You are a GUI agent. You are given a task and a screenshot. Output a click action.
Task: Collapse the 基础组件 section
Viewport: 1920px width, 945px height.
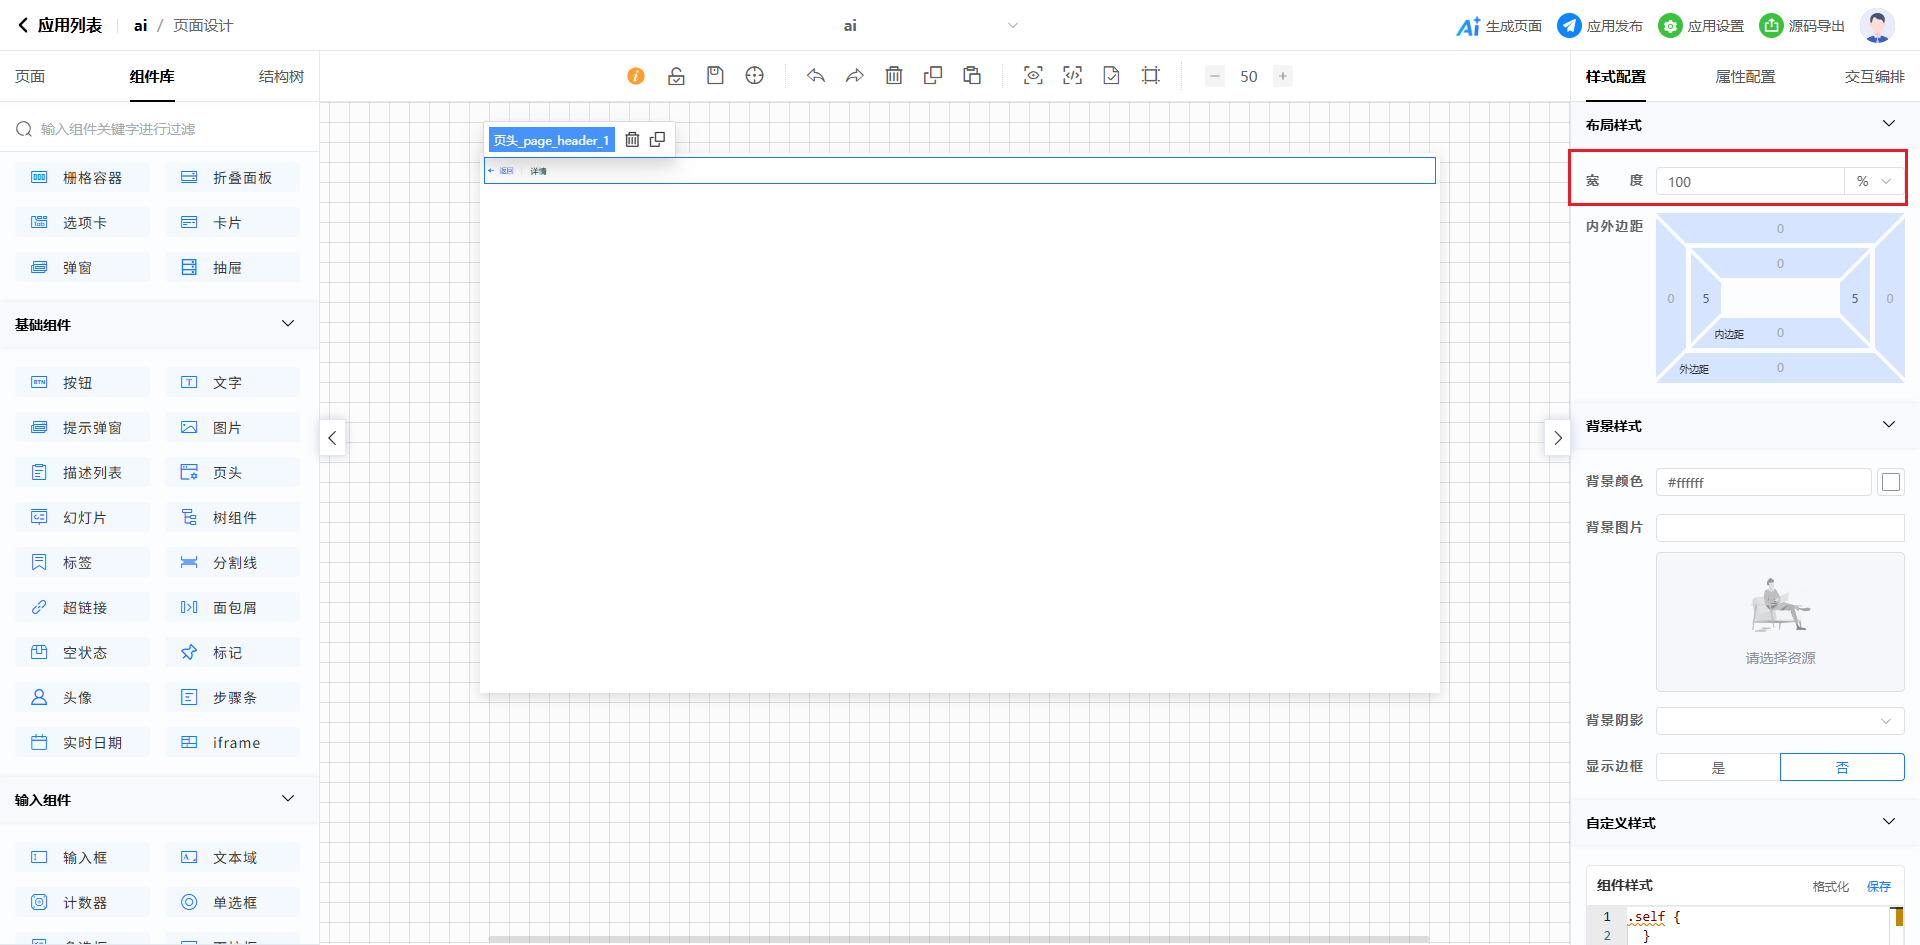(x=288, y=324)
